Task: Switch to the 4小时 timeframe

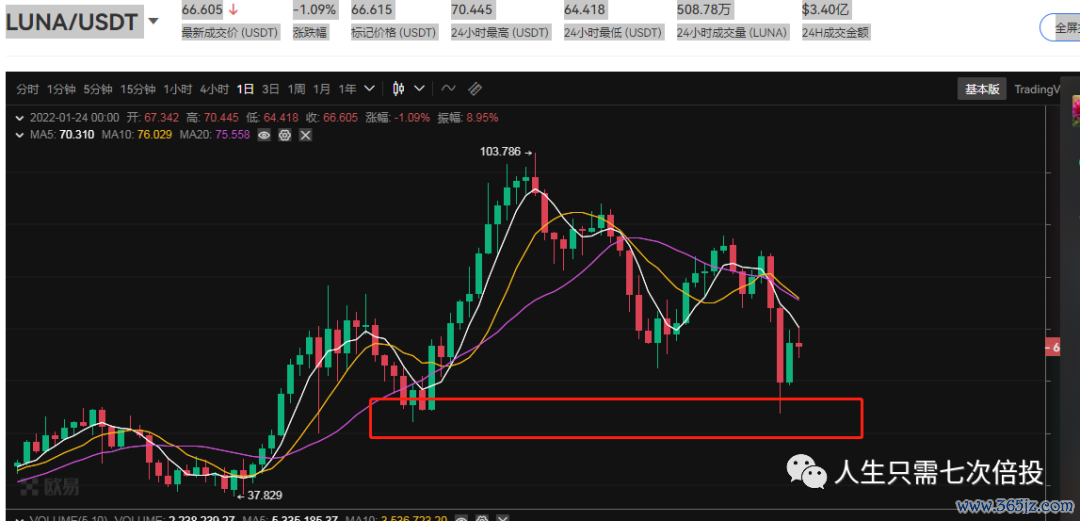Action: (x=214, y=89)
